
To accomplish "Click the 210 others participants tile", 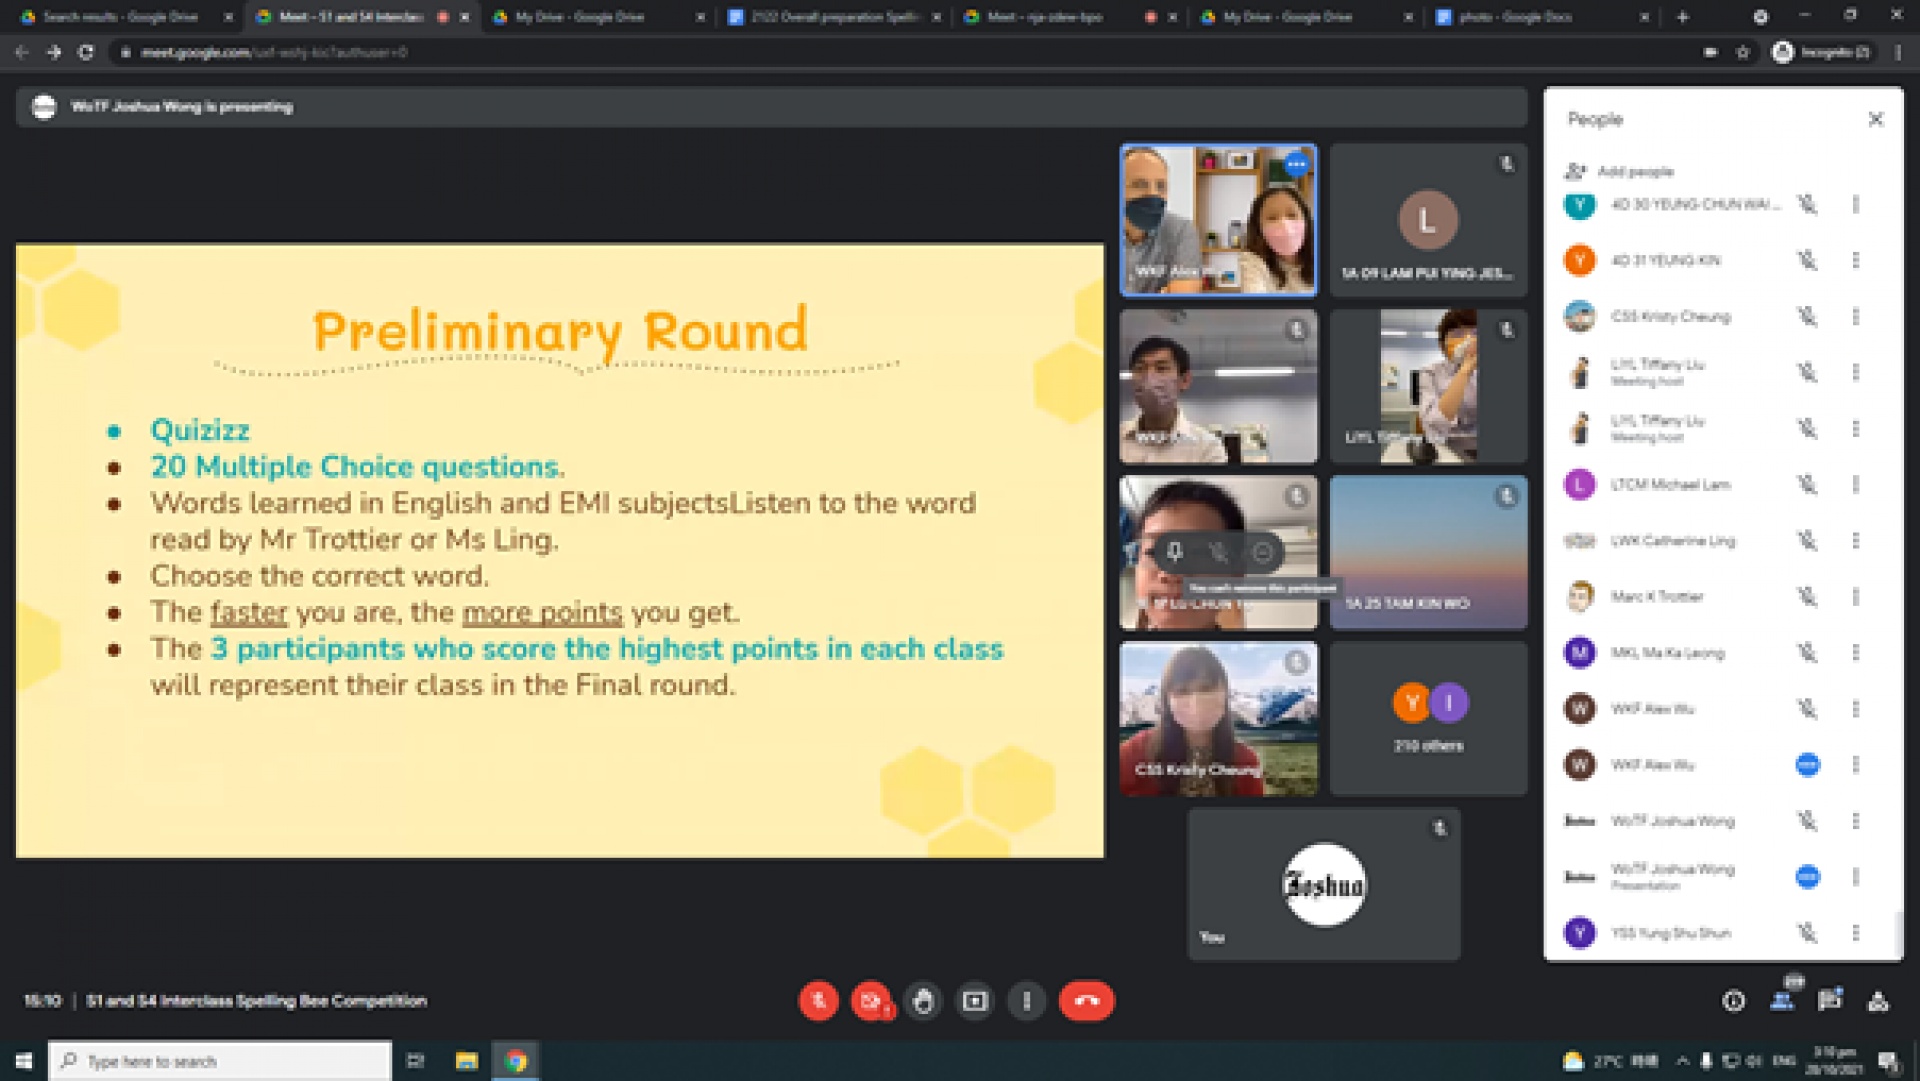I will (x=1428, y=718).
